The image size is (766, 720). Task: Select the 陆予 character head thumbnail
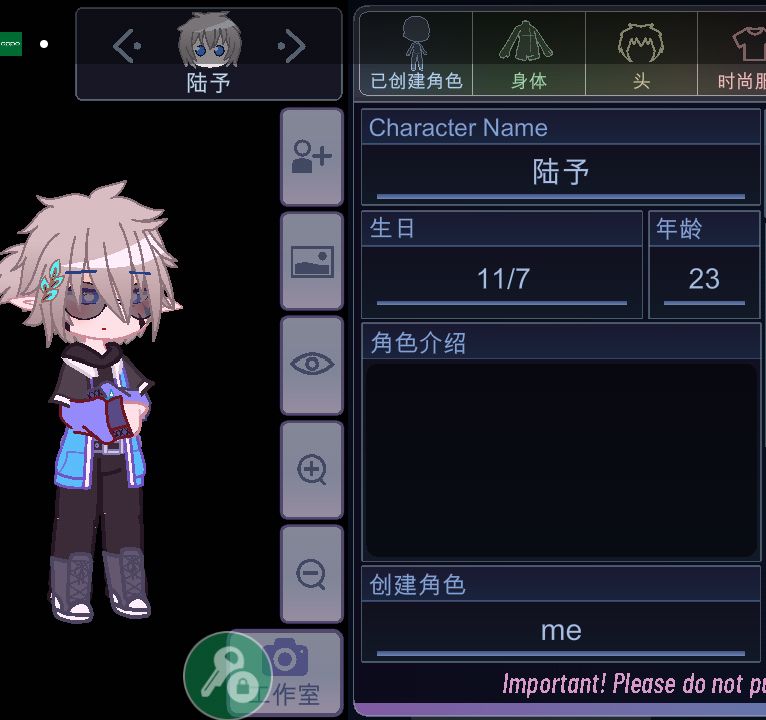pyautogui.click(x=209, y=40)
